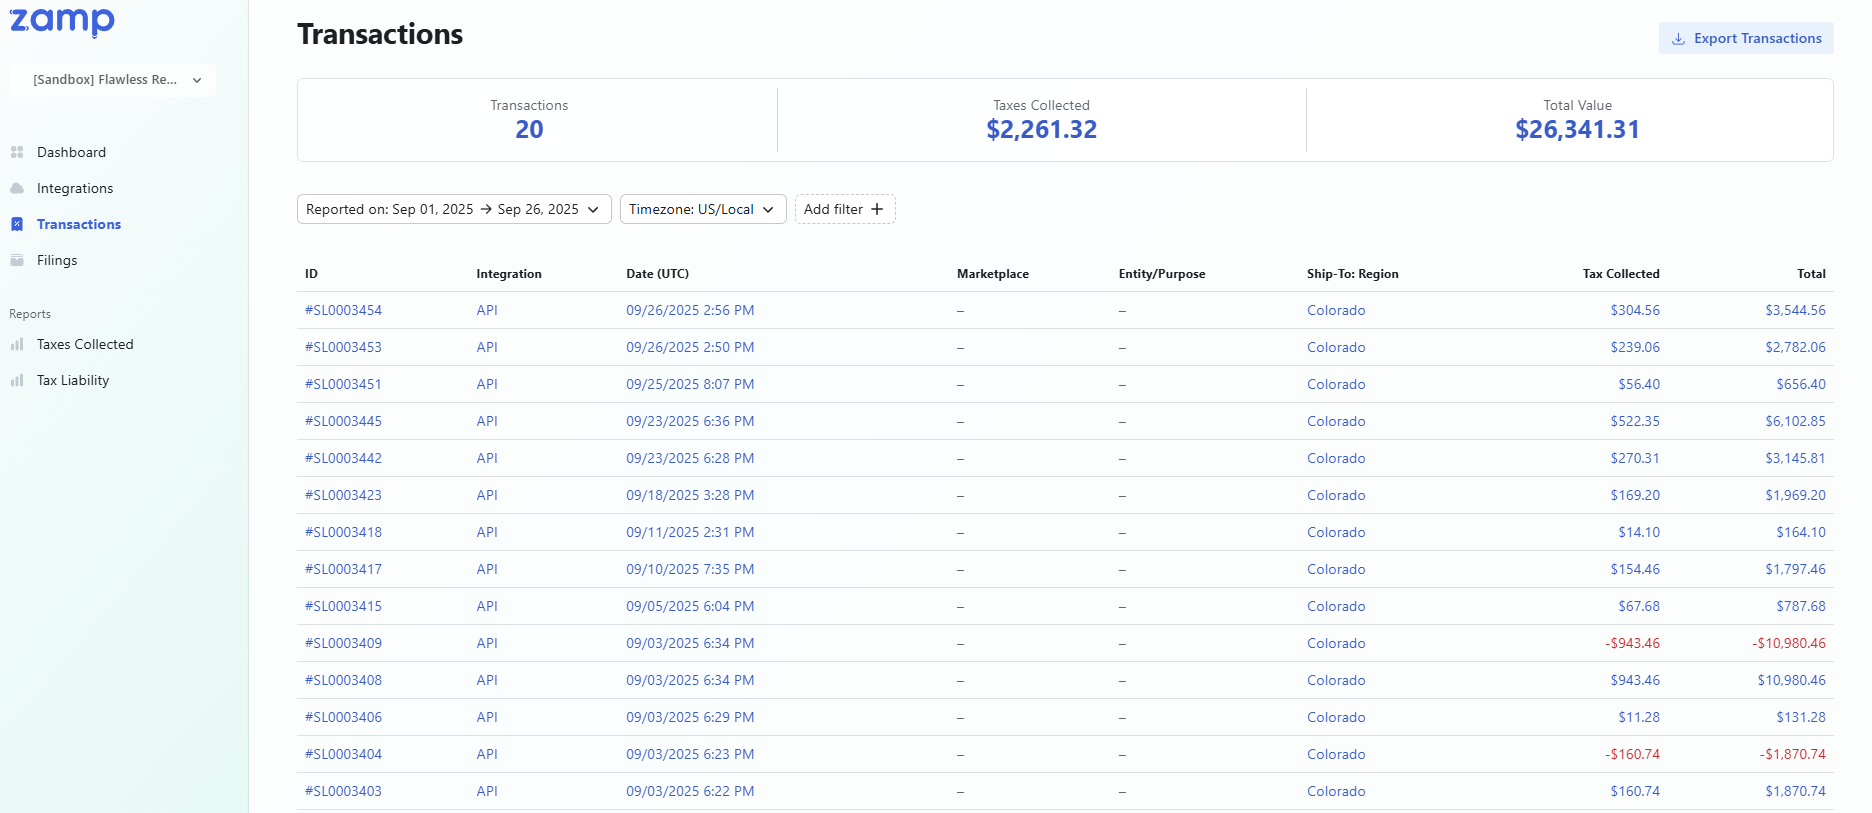Click total $131.28
1872x813 pixels.
[x=1801, y=717]
